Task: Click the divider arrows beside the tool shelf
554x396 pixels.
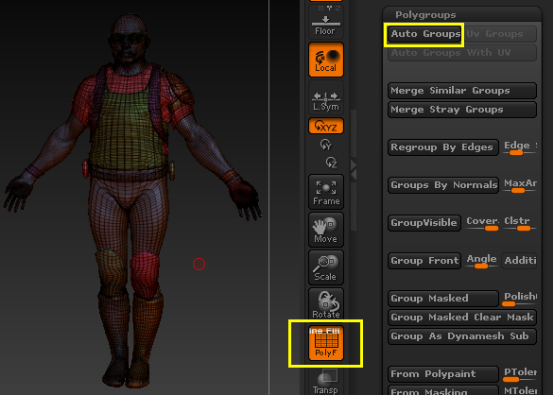Action: [x=353, y=170]
